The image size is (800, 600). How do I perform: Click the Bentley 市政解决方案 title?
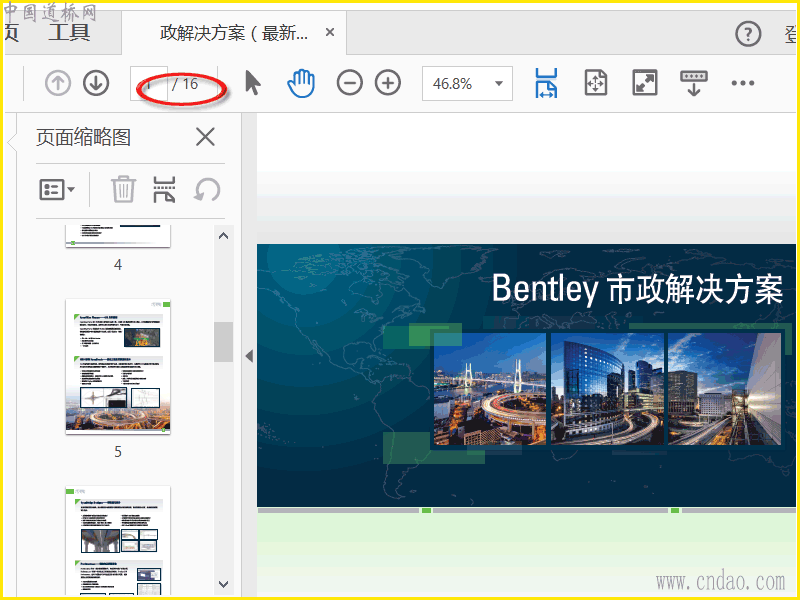637,289
